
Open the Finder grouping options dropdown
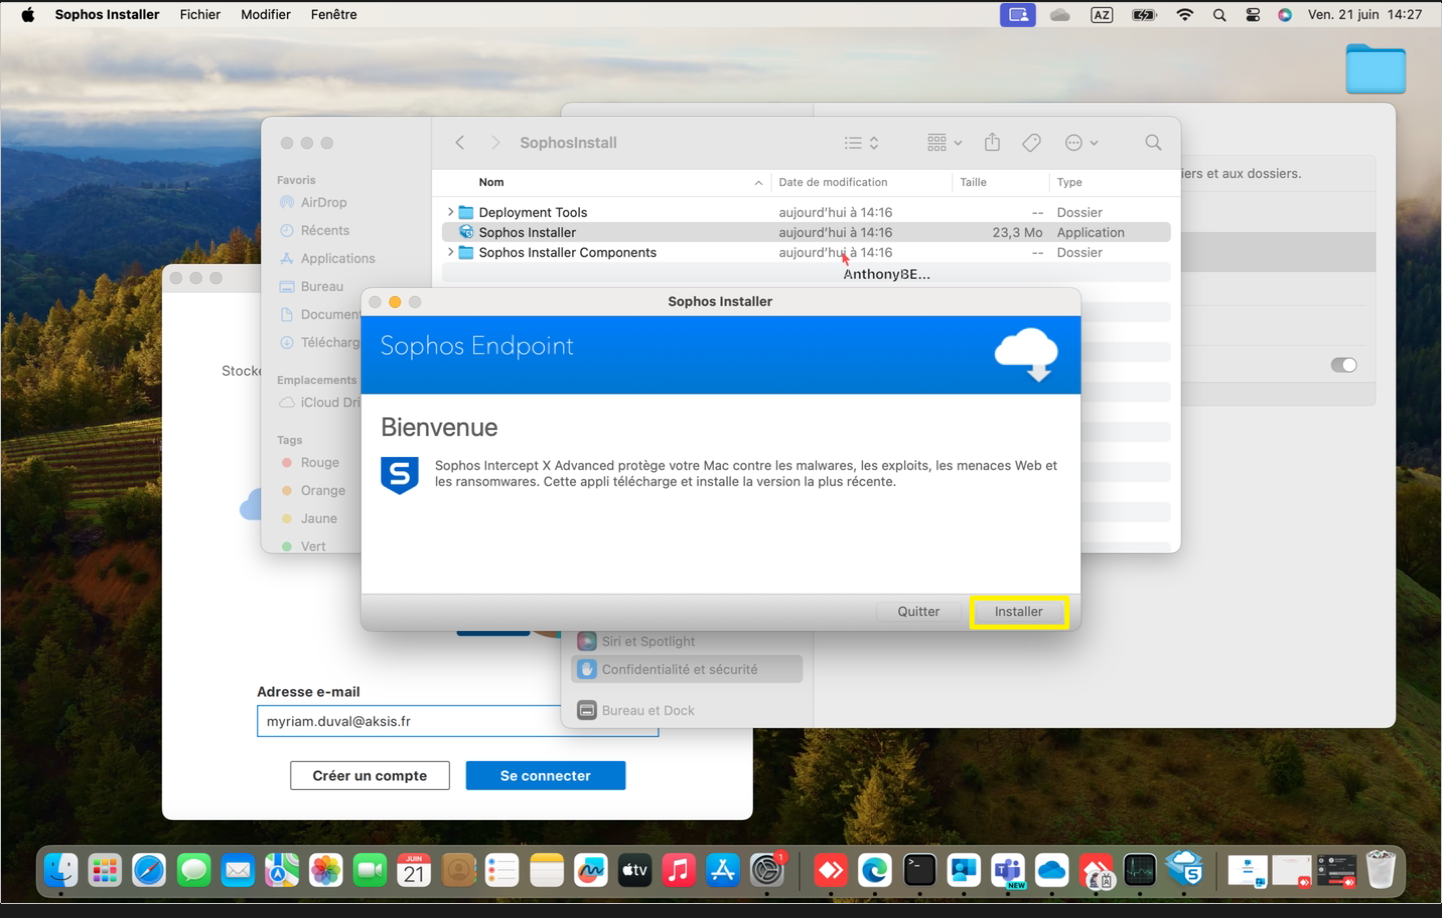pos(944,143)
